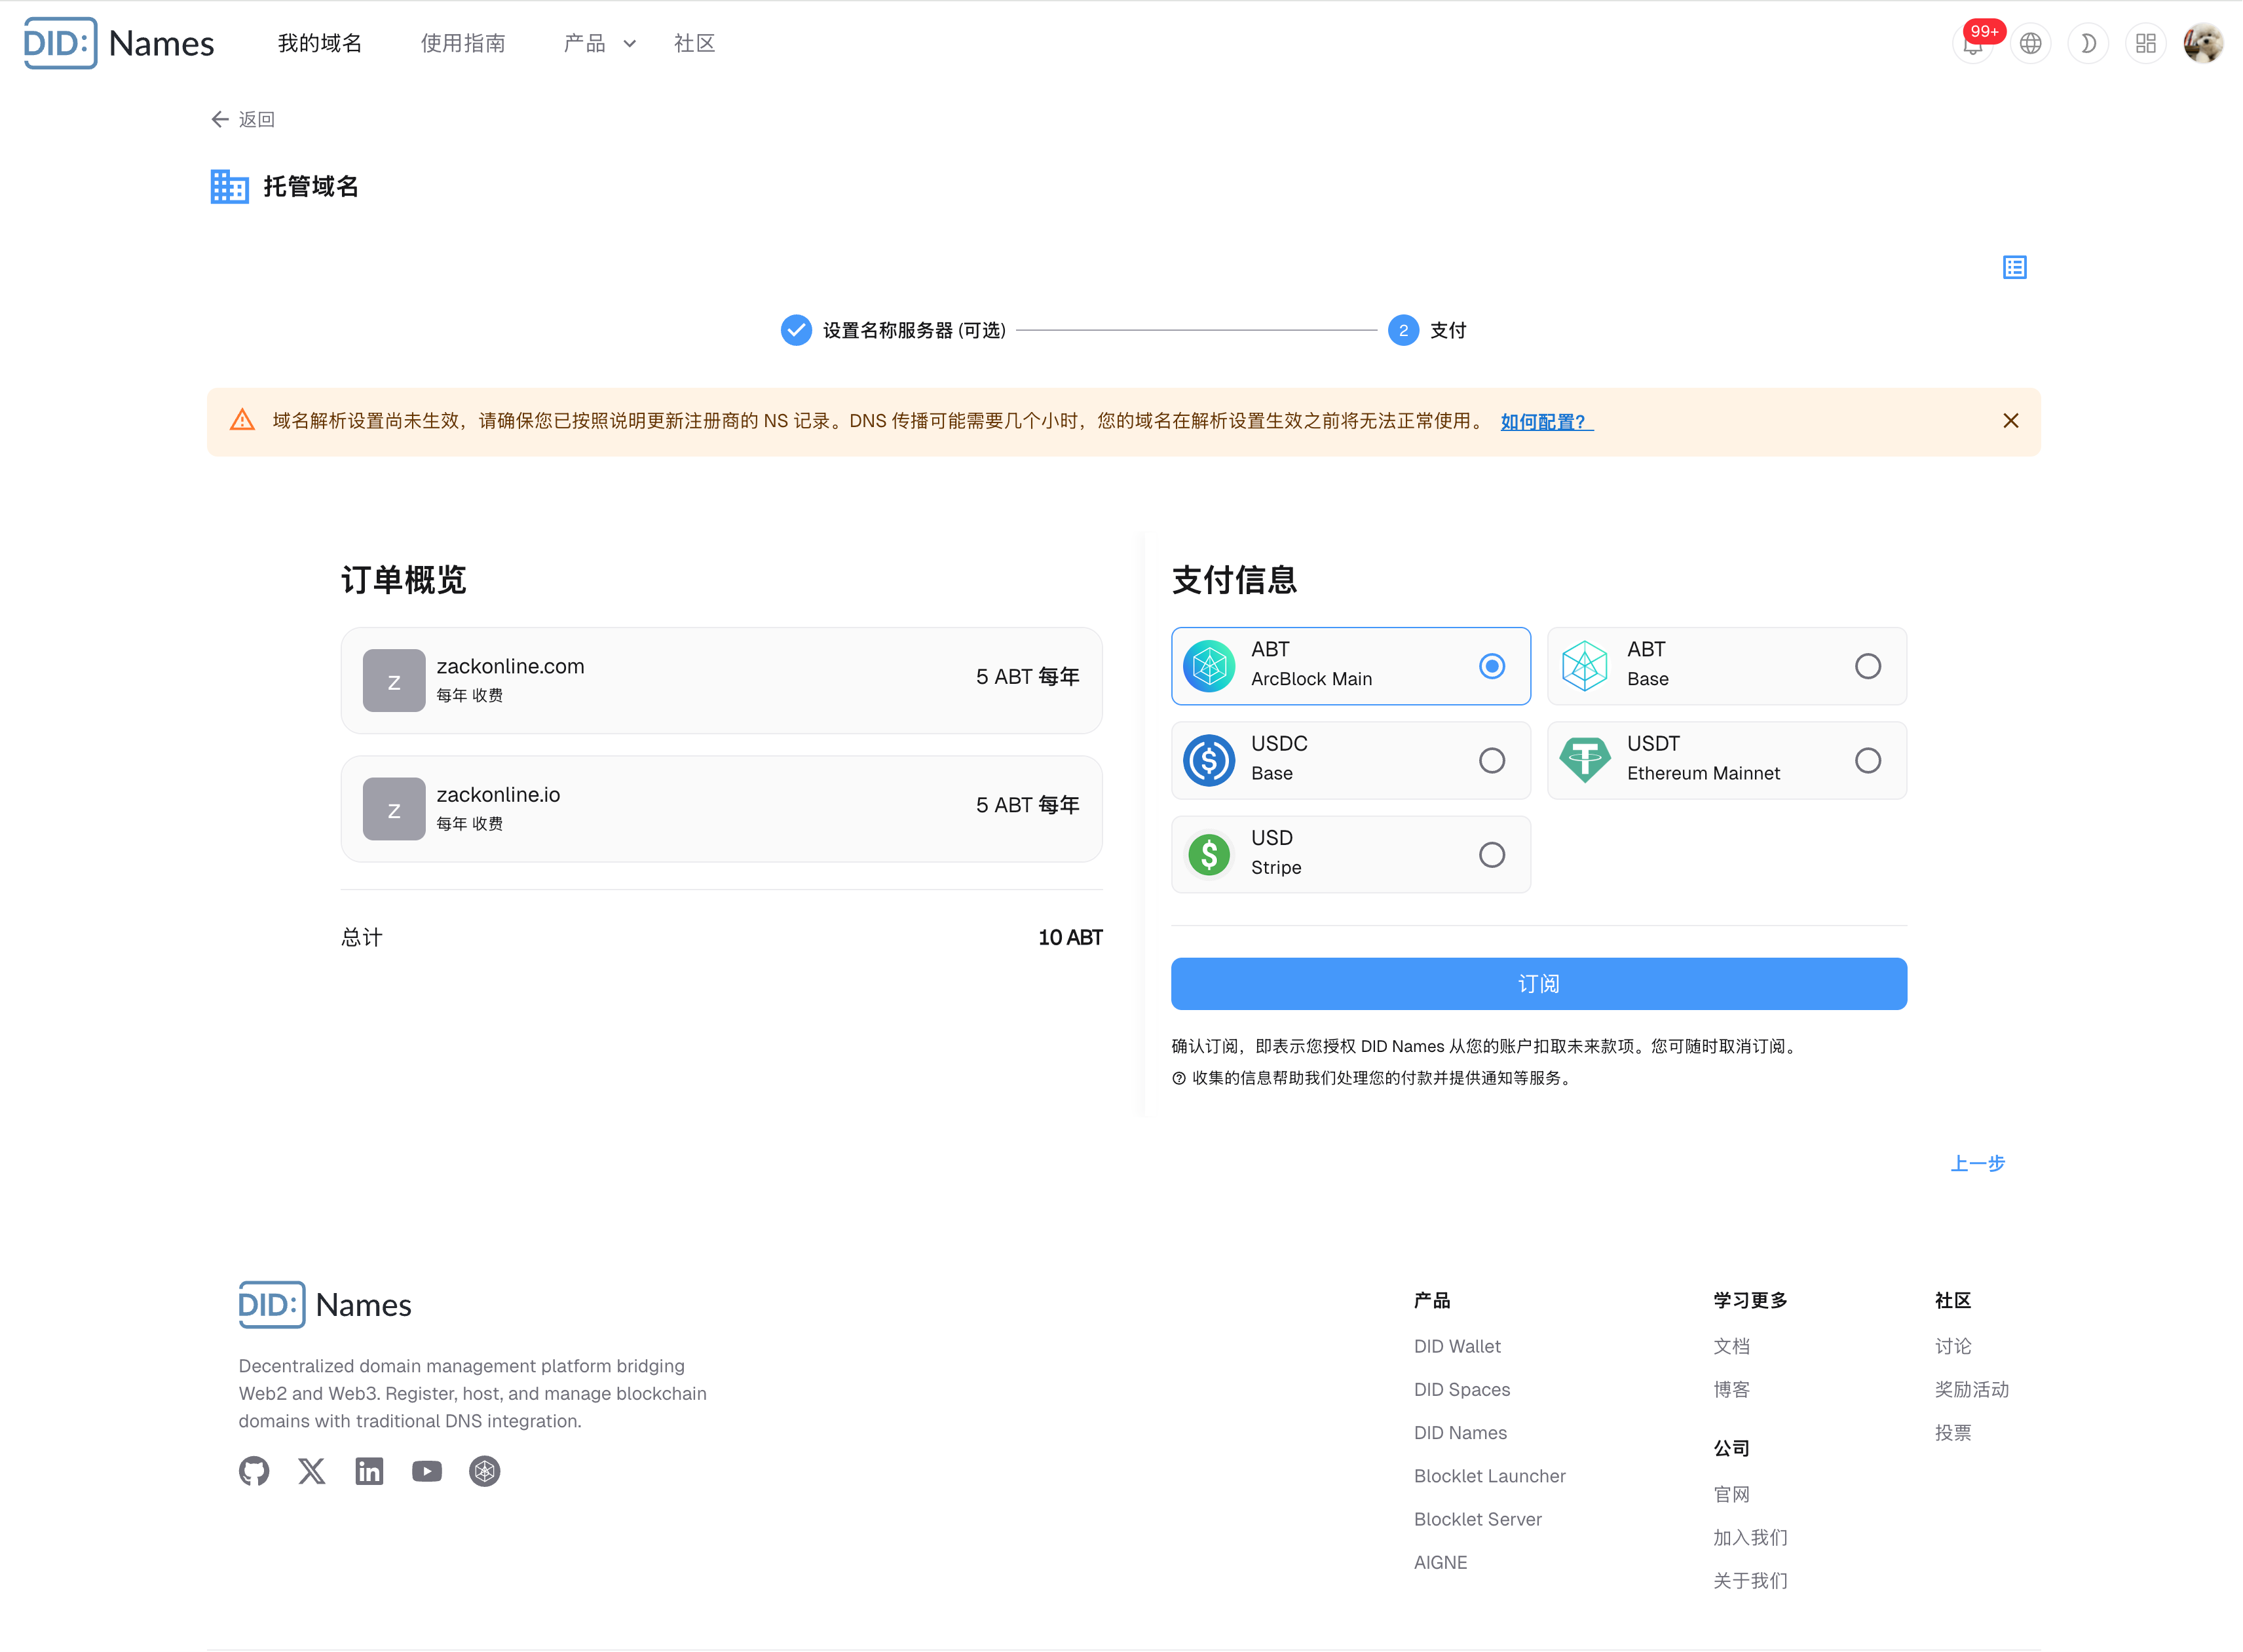This screenshot has width=2243, height=1652.
Task: Expand the 产品 dropdown menu
Action: pyautogui.click(x=599, y=44)
